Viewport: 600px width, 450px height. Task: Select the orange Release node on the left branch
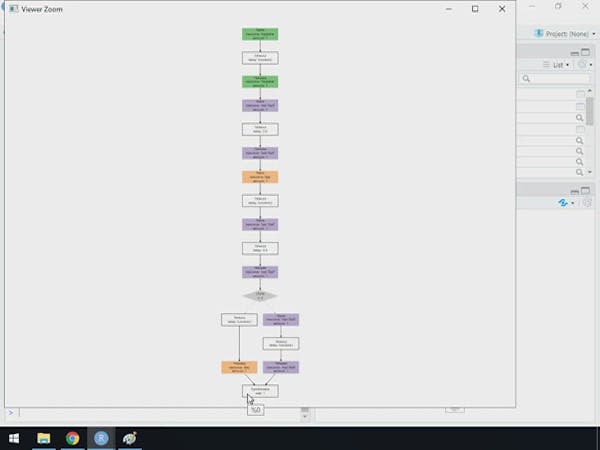(x=239, y=367)
